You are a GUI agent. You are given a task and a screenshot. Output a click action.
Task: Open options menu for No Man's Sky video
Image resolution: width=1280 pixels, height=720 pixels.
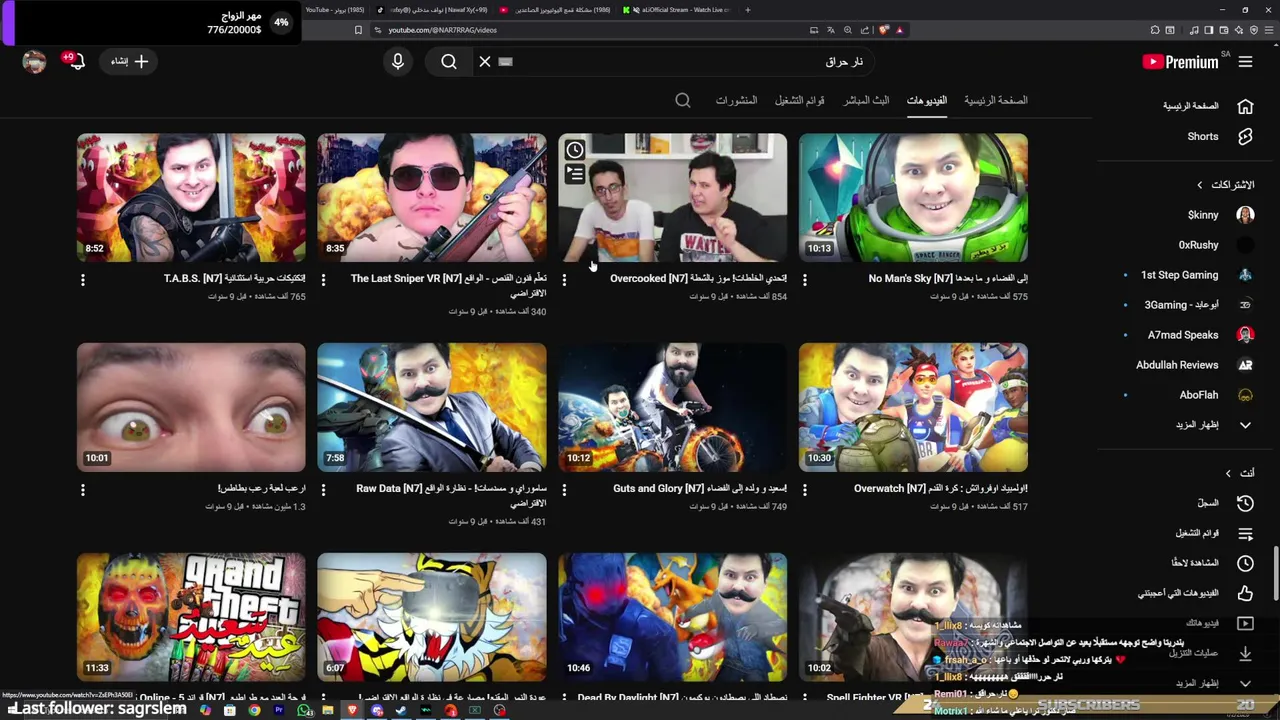pos(805,281)
